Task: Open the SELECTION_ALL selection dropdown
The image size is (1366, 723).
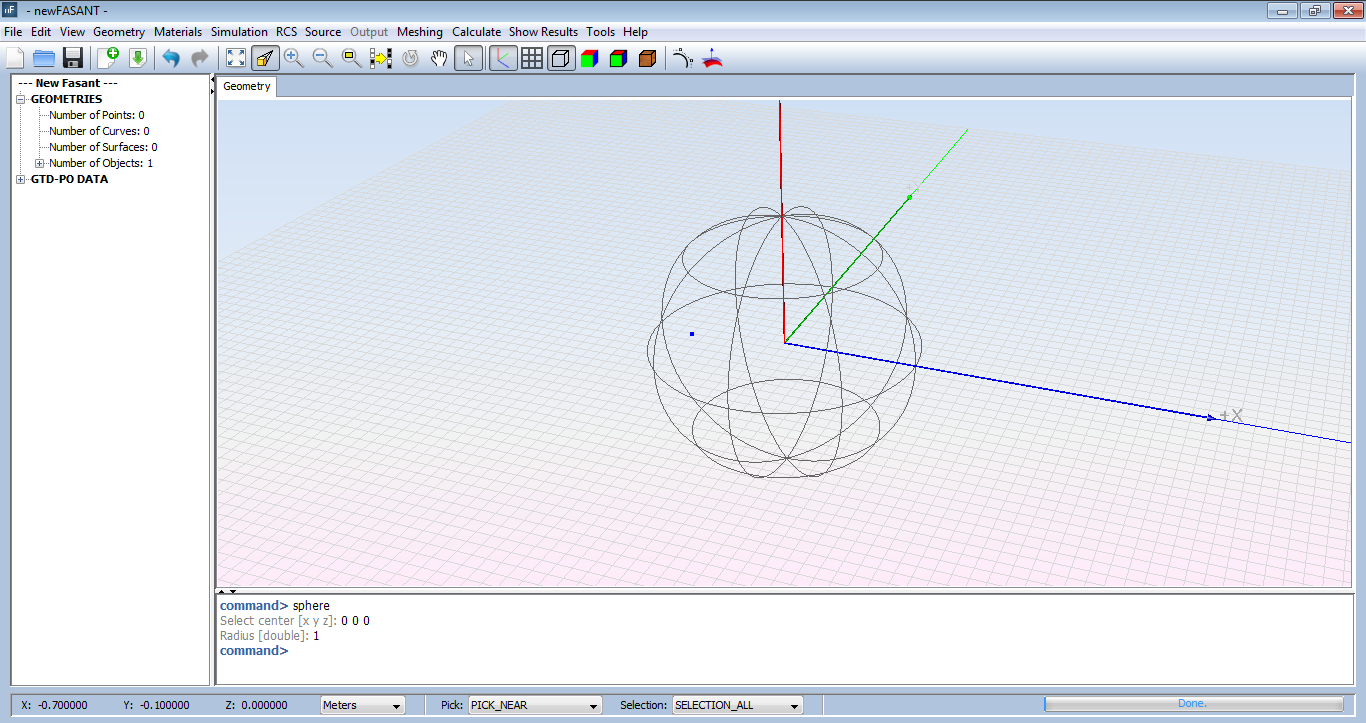Action: pos(795,705)
